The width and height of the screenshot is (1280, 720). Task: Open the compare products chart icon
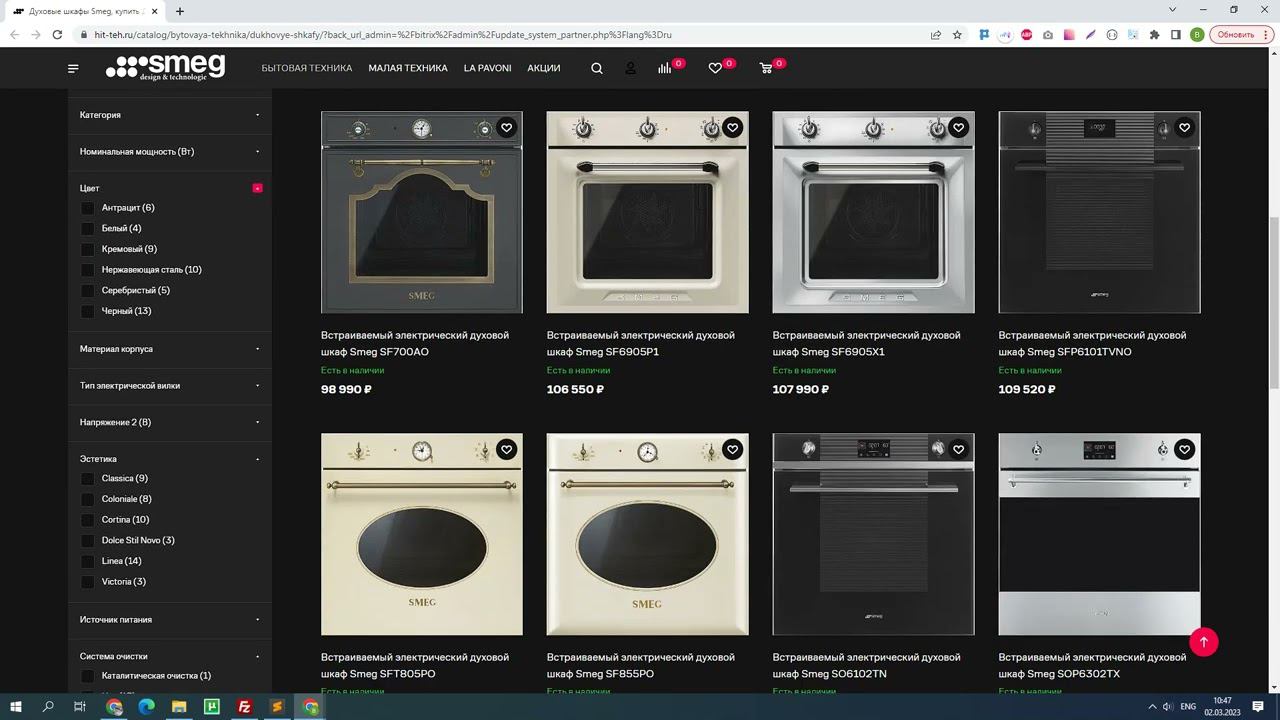[665, 68]
